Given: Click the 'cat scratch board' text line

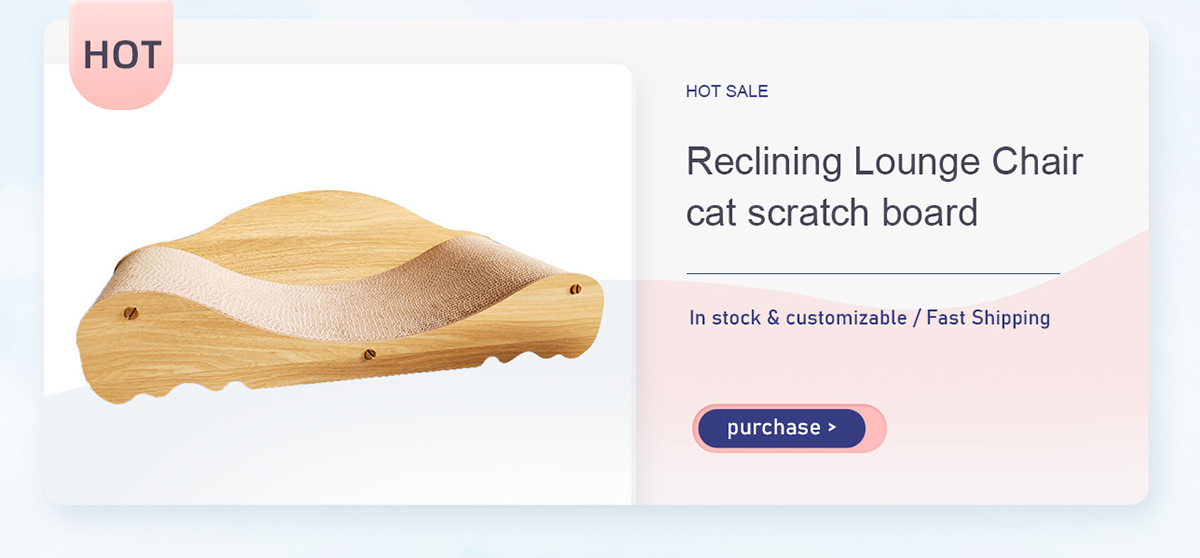Looking at the screenshot, I should tap(832, 212).
